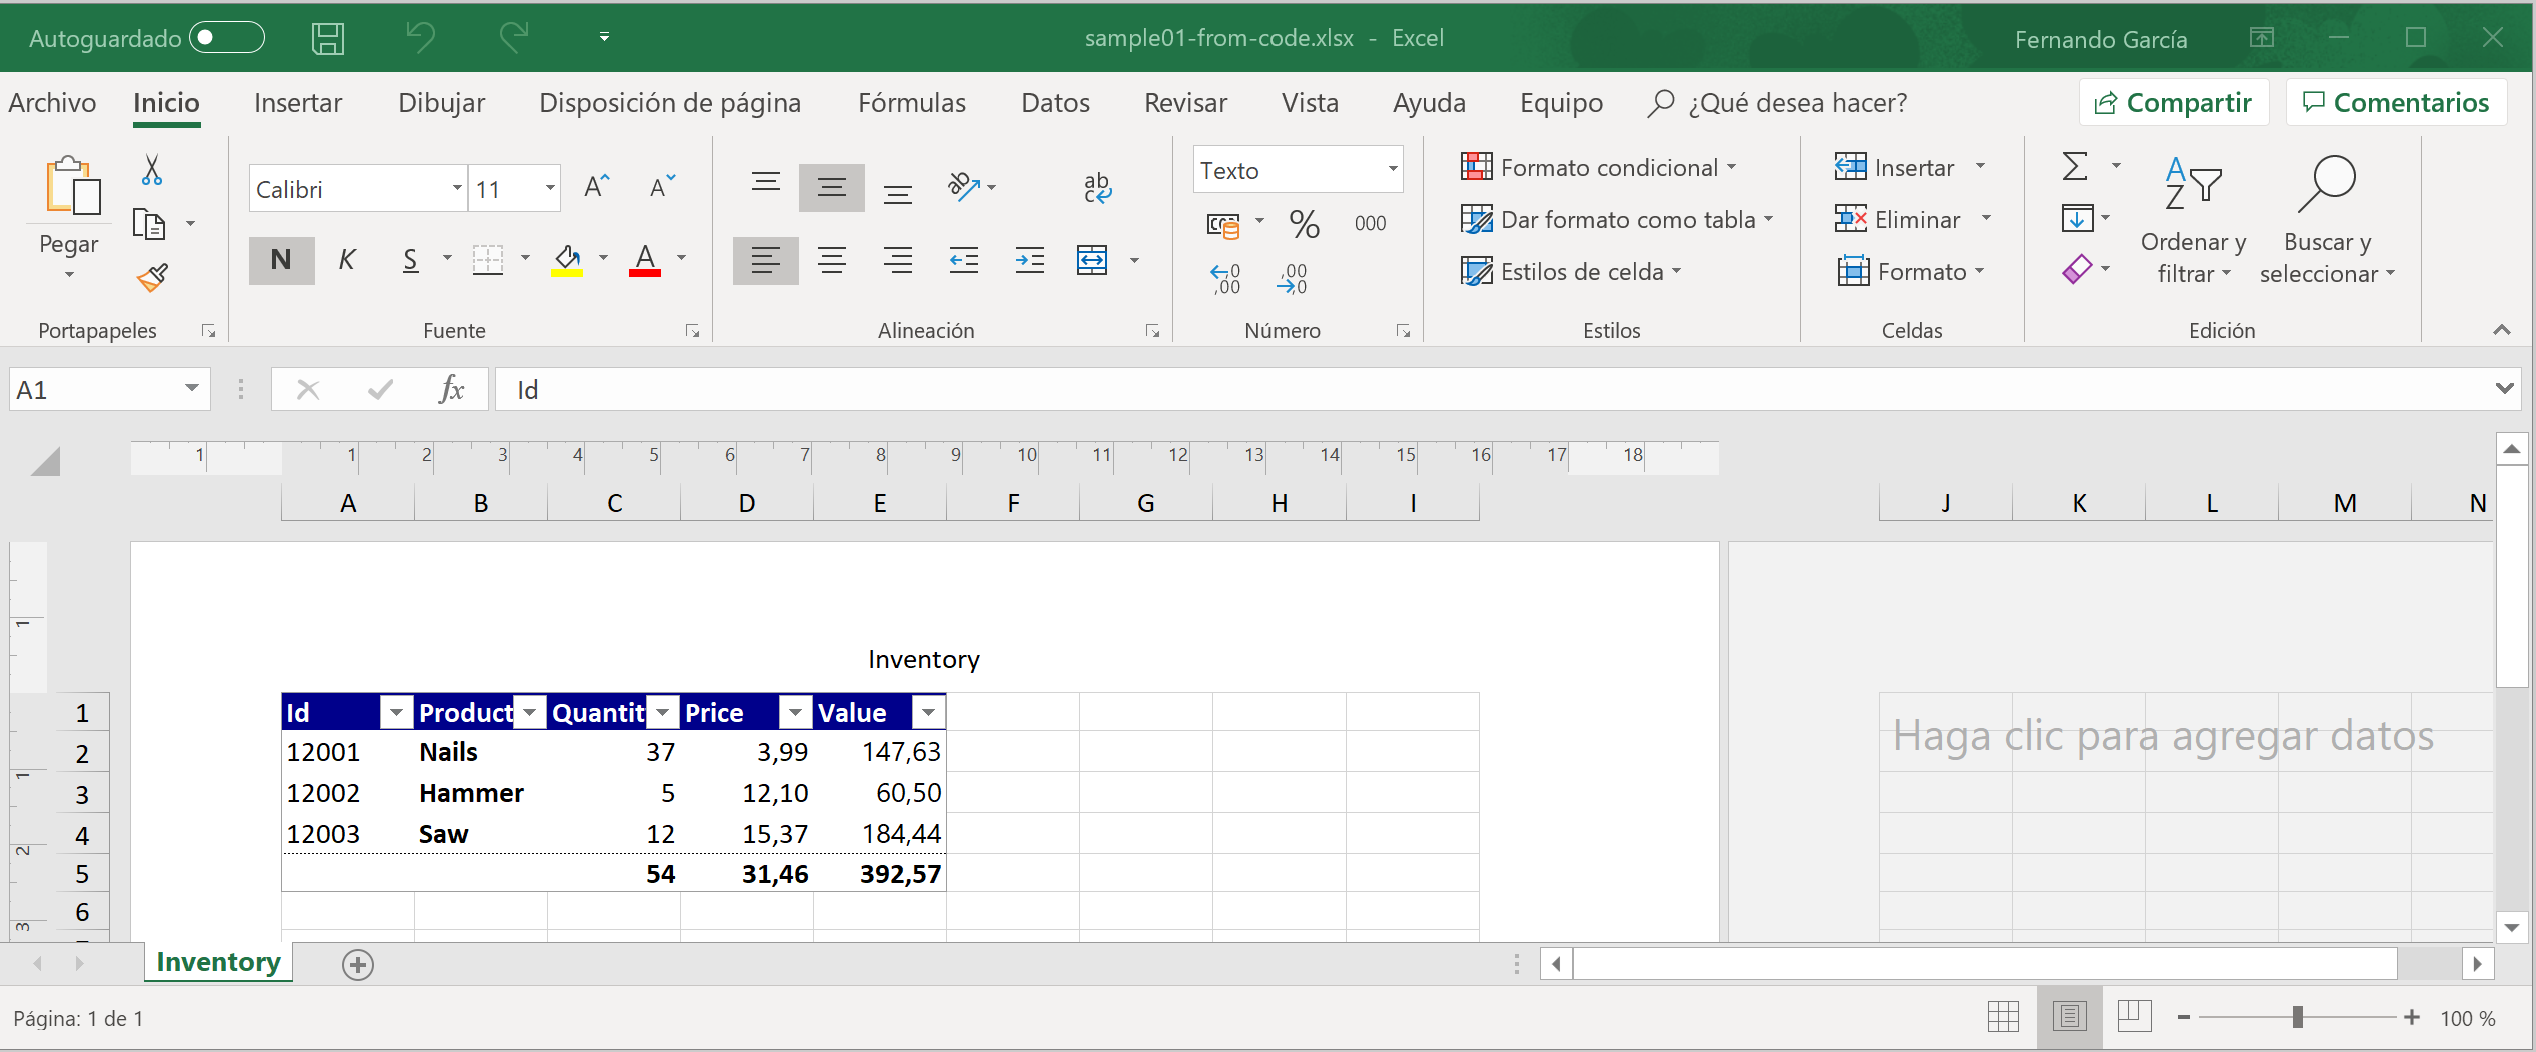The width and height of the screenshot is (2536, 1052).
Task: Click the yellow fill color button
Action: pos(567,260)
